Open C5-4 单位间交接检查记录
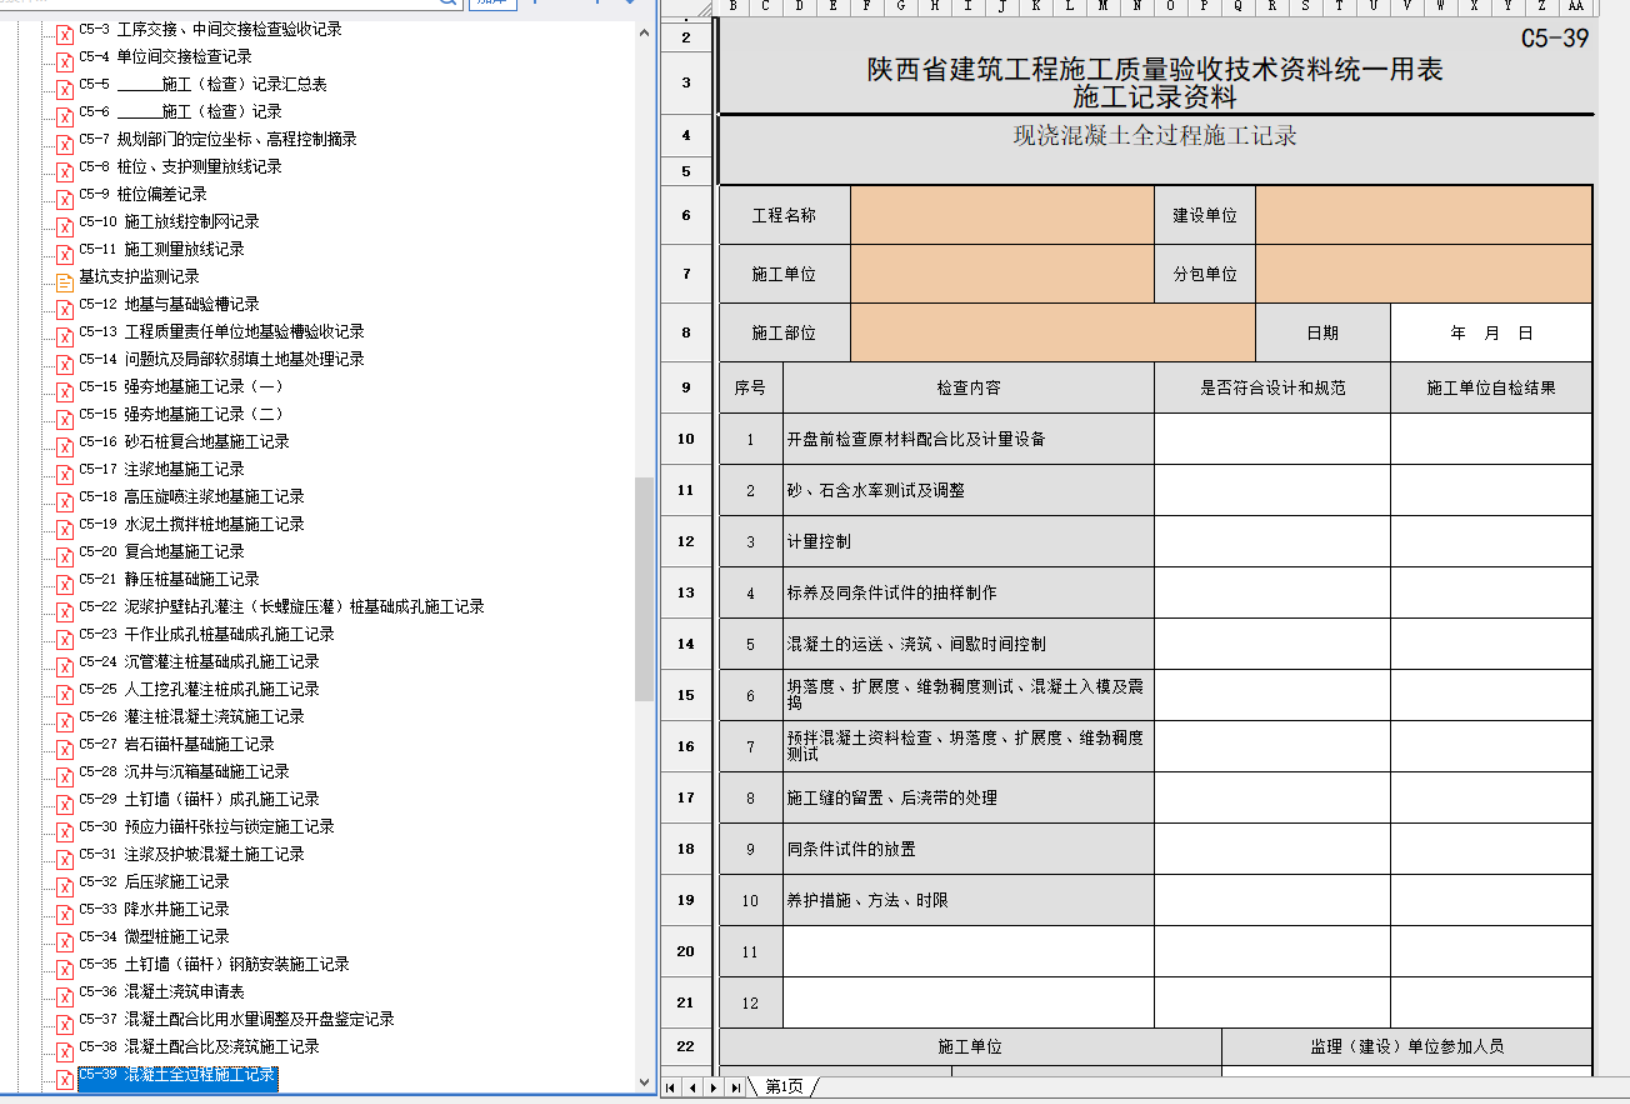The height and width of the screenshot is (1104, 1630). (165, 57)
